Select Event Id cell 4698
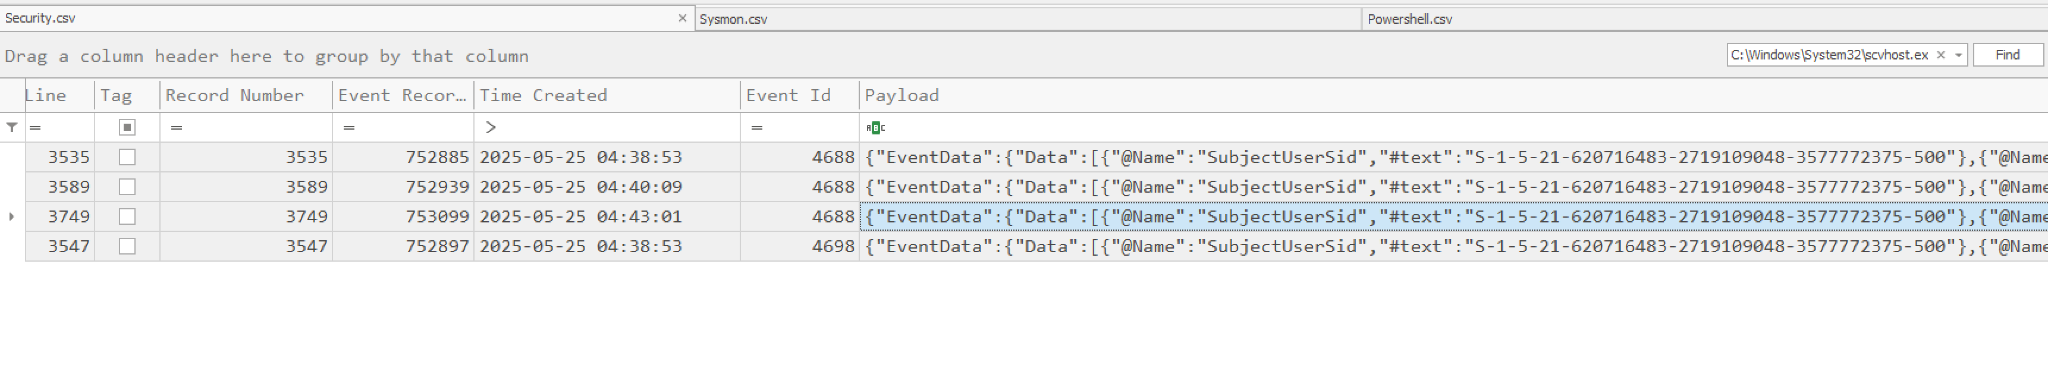The image size is (2048, 383). tap(800, 246)
